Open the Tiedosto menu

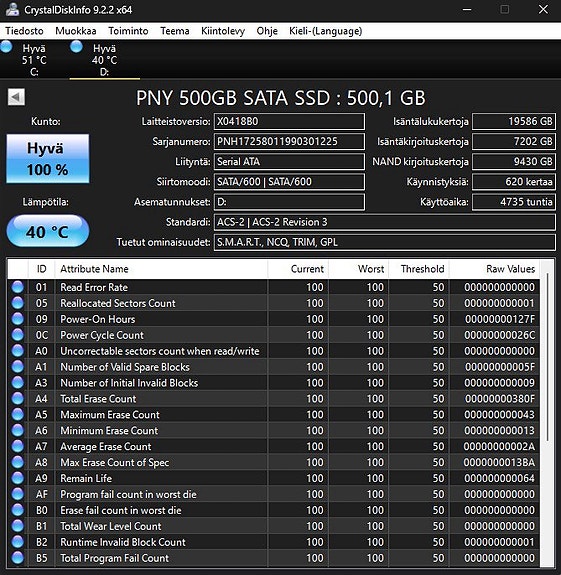point(24,31)
